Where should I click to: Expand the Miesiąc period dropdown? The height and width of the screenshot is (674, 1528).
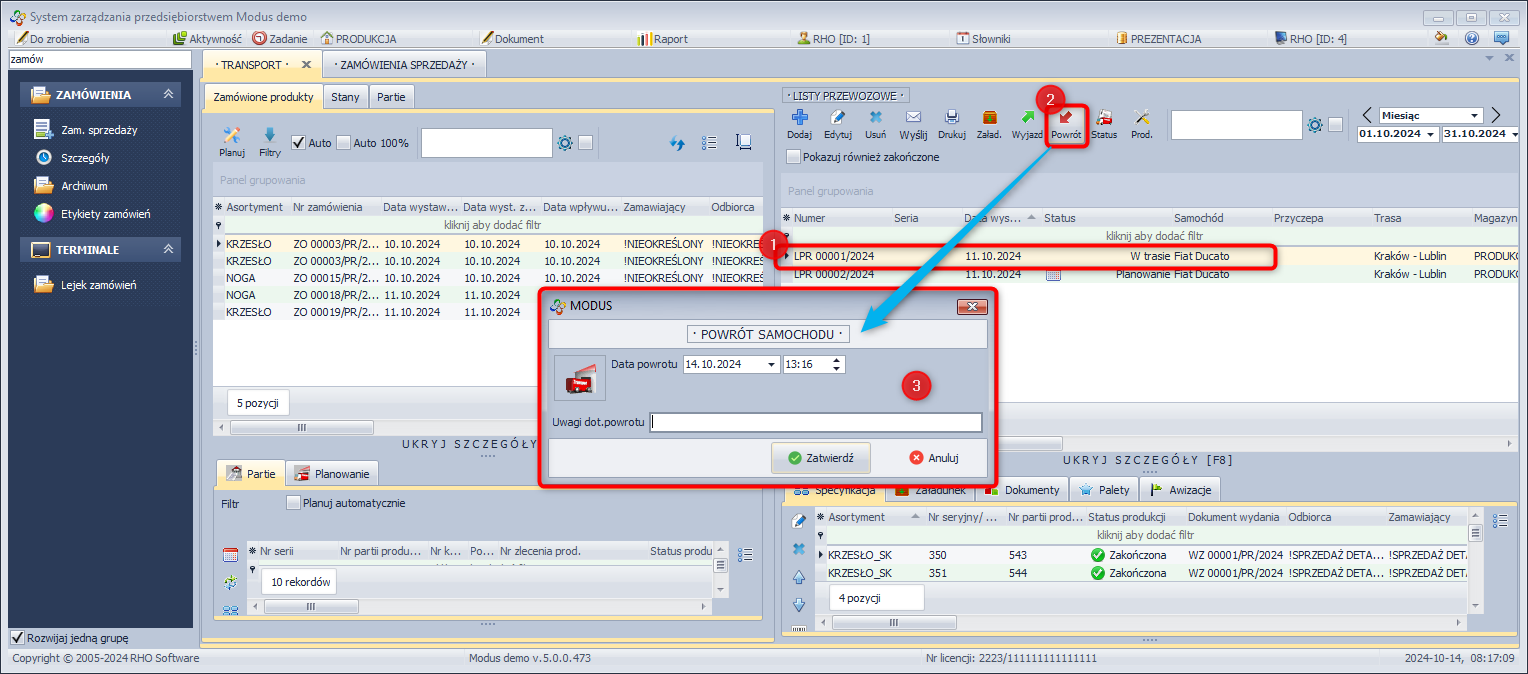tap(1474, 116)
